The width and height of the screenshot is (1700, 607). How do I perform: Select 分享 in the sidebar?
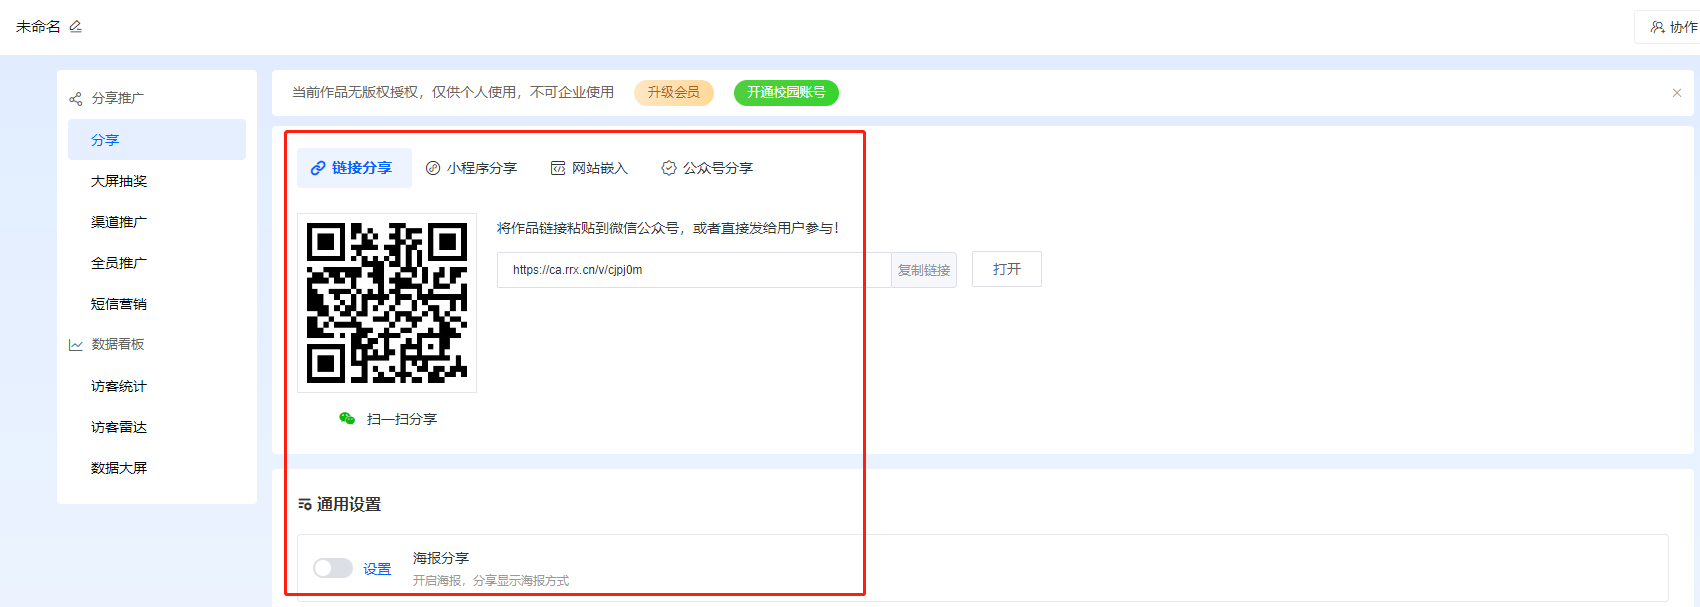[x=157, y=140]
